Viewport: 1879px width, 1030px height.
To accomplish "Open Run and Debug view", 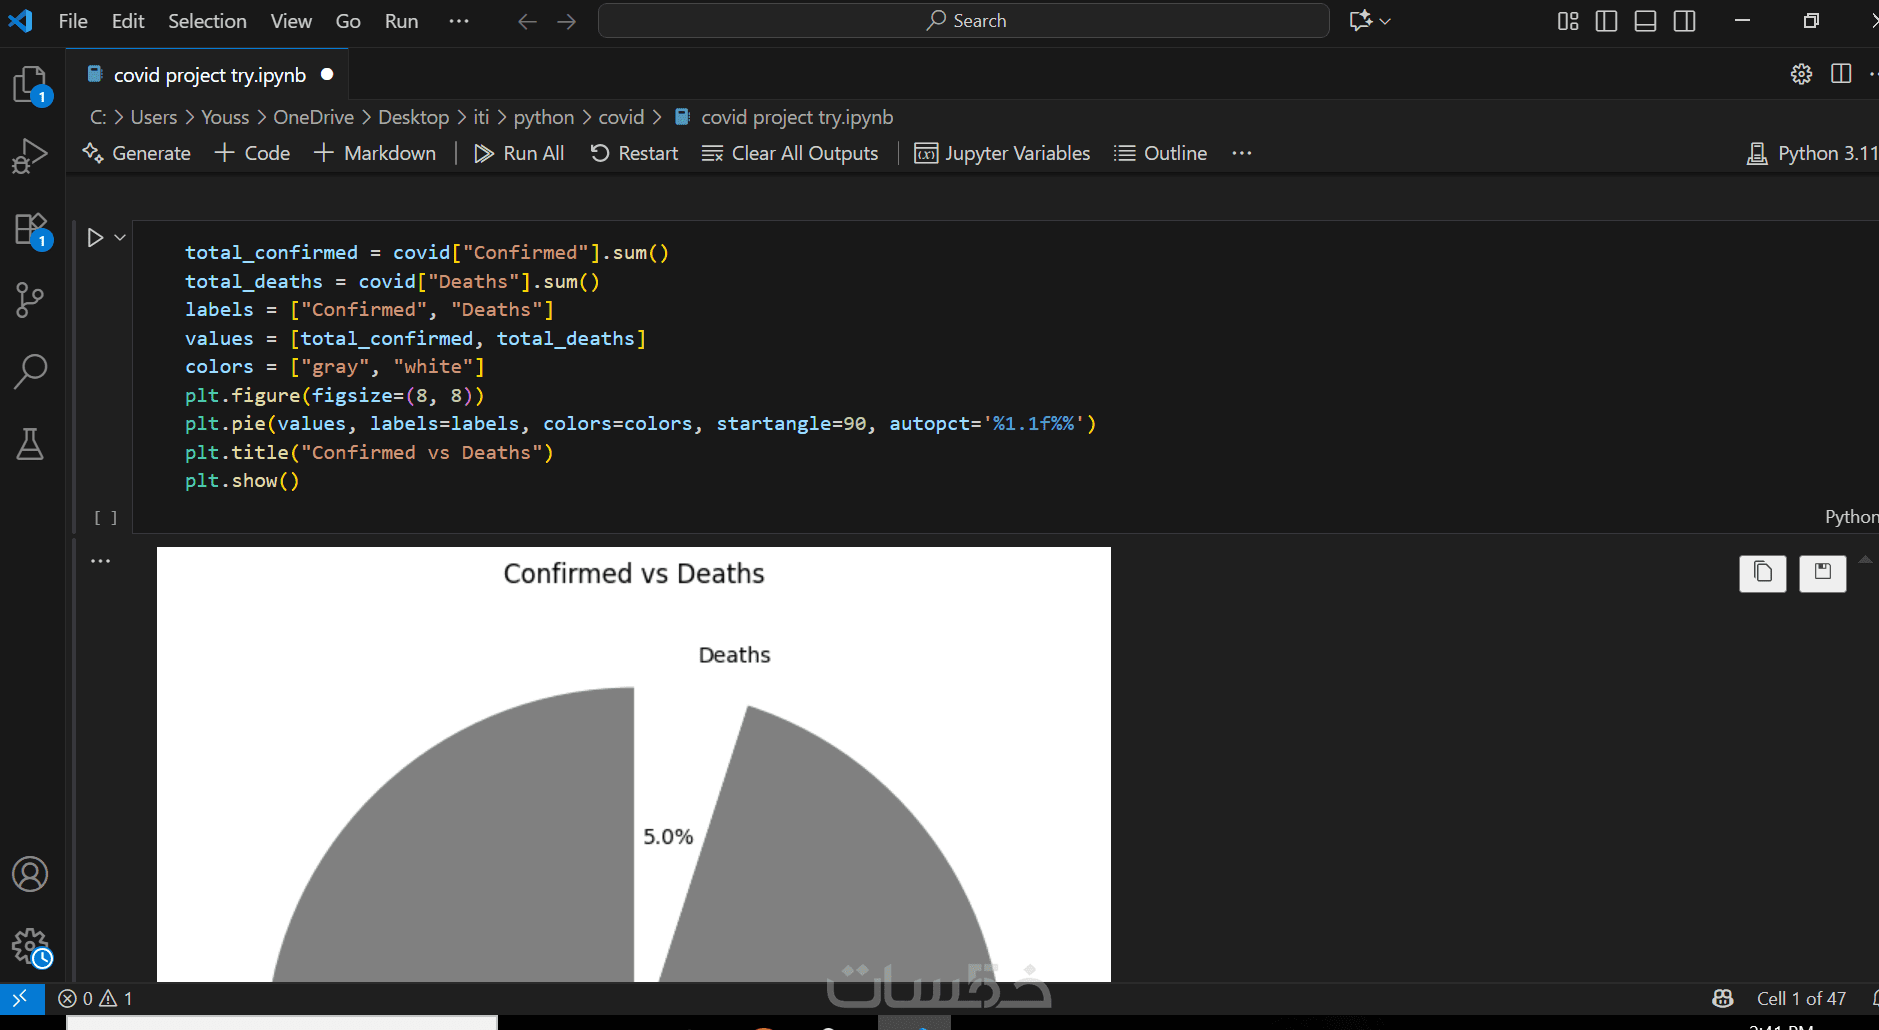I will (x=30, y=156).
